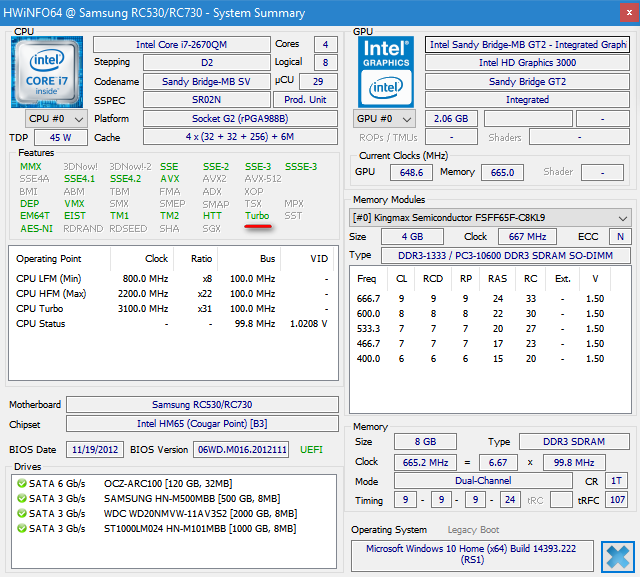
Task: Expand the Kingmax memory module dropdown
Action: click(490, 218)
